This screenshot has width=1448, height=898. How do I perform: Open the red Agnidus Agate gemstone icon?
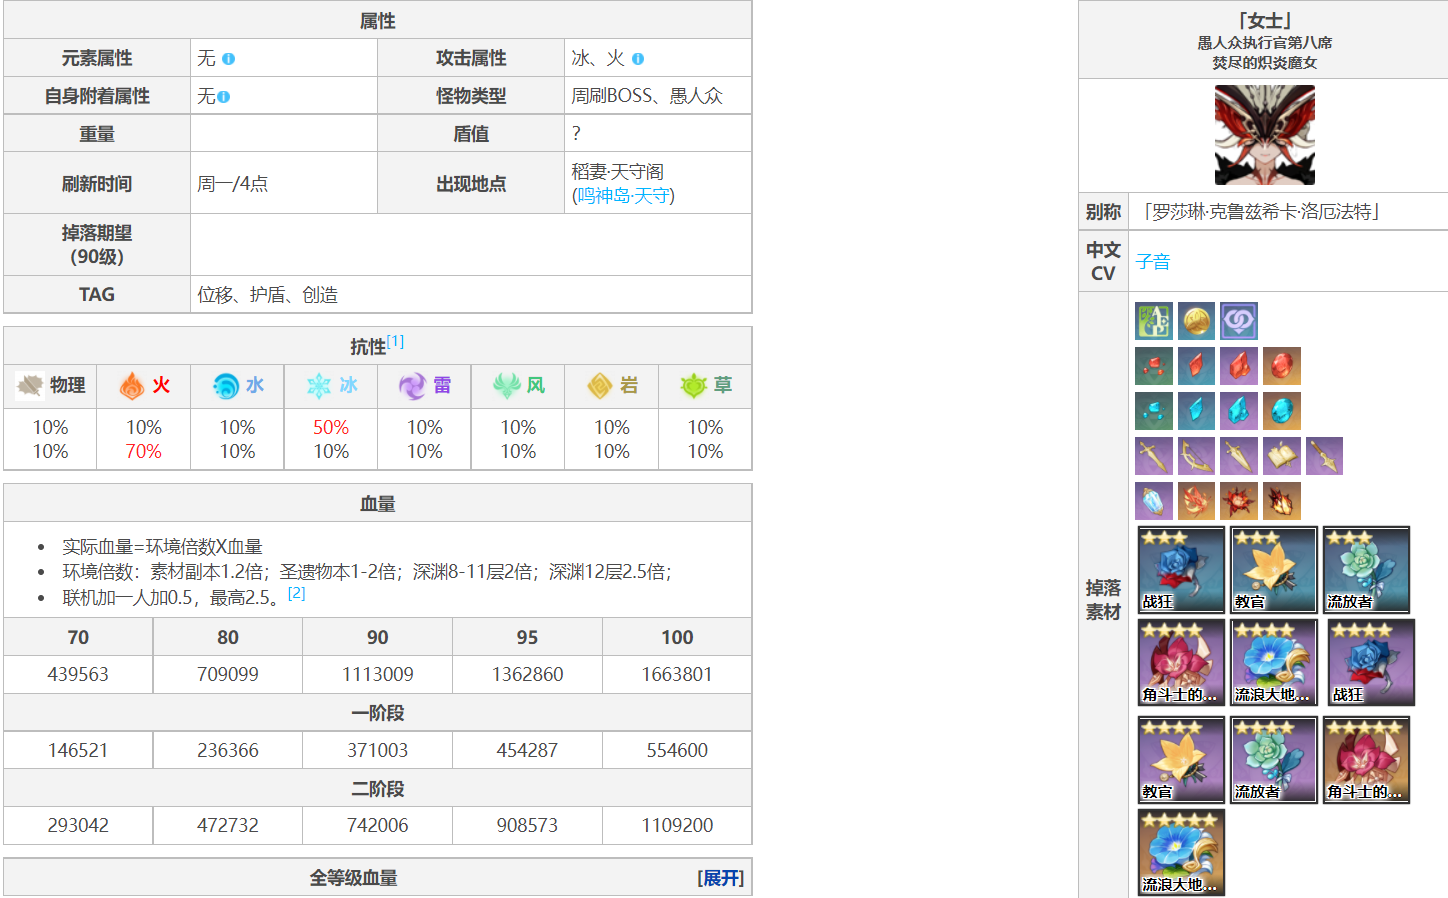(x=1281, y=366)
